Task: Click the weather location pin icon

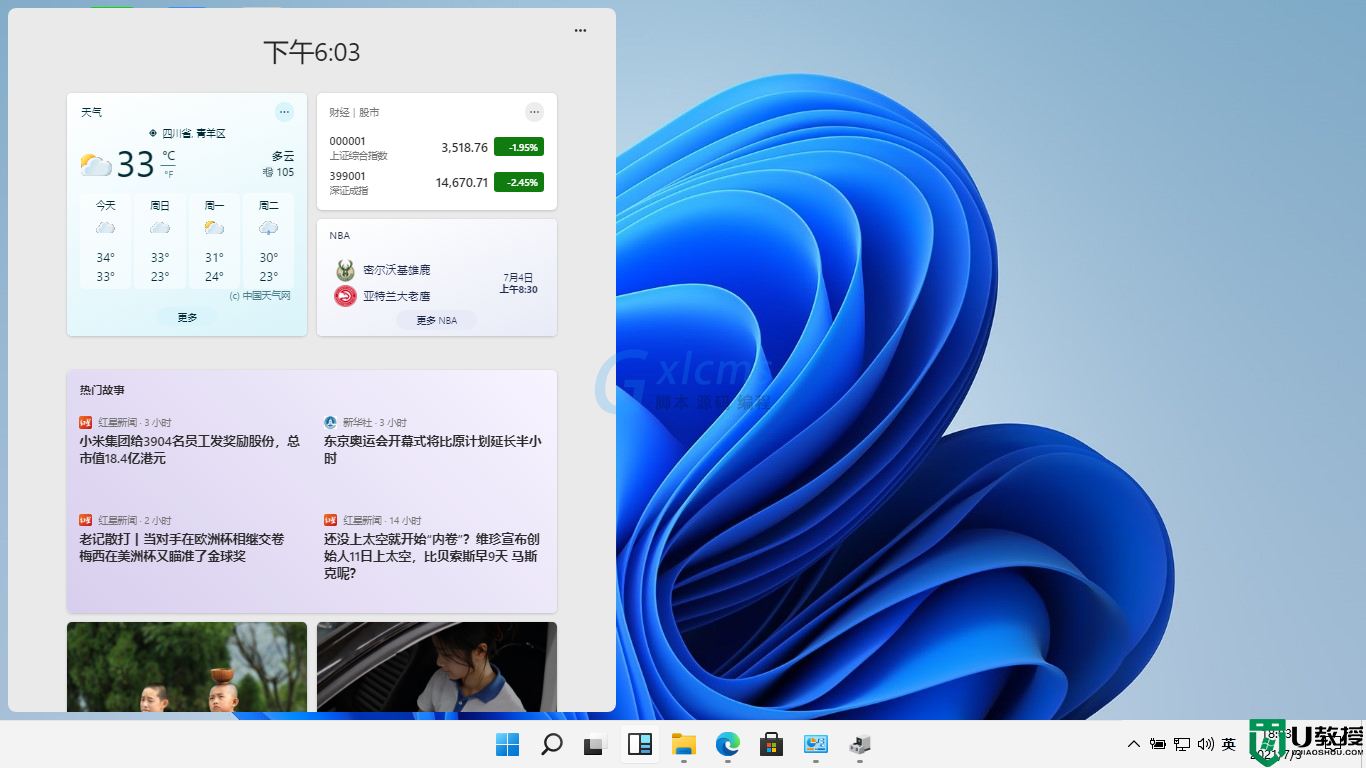Action: [153, 133]
